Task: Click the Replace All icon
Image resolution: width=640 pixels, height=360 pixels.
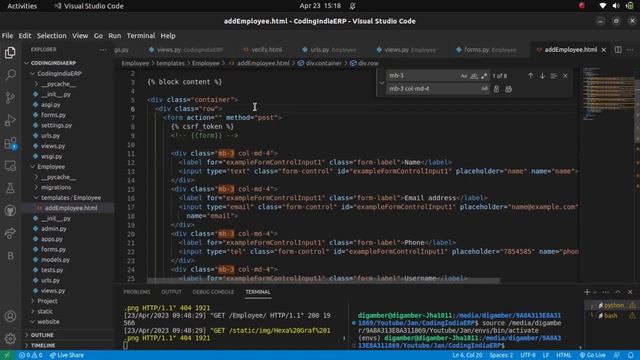Action: (x=509, y=89)
